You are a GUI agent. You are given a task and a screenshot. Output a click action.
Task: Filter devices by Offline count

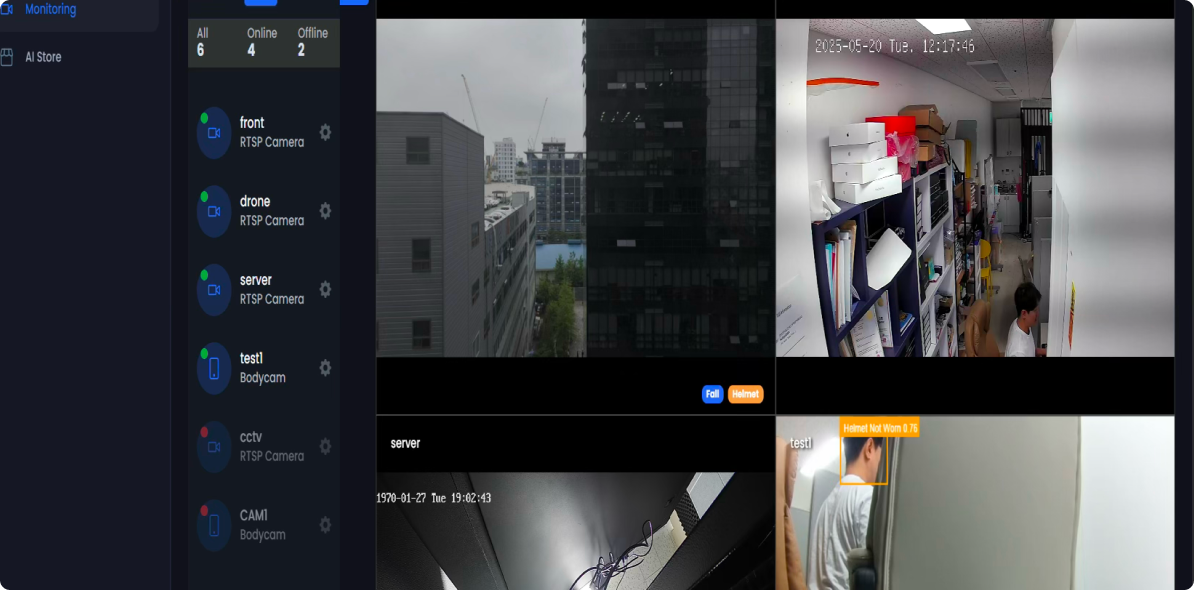click(312, 43)
